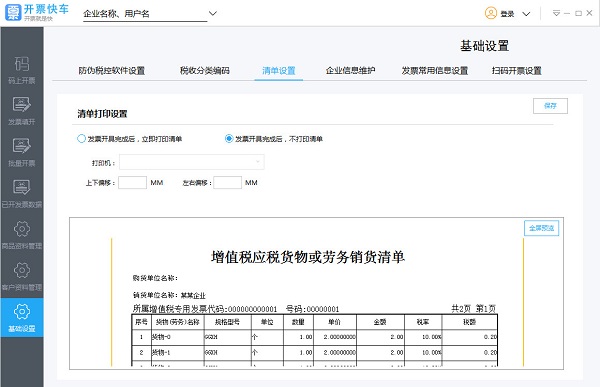Click the 货物(劳务)名称 column header

pyautogui.click(x=178, y=322)
